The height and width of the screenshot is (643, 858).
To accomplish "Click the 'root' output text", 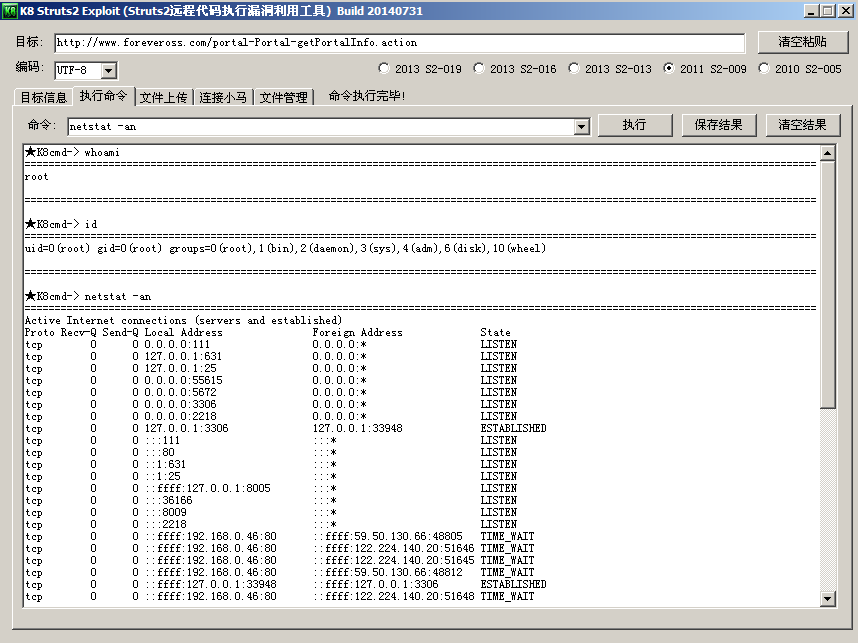I will 37,177.
